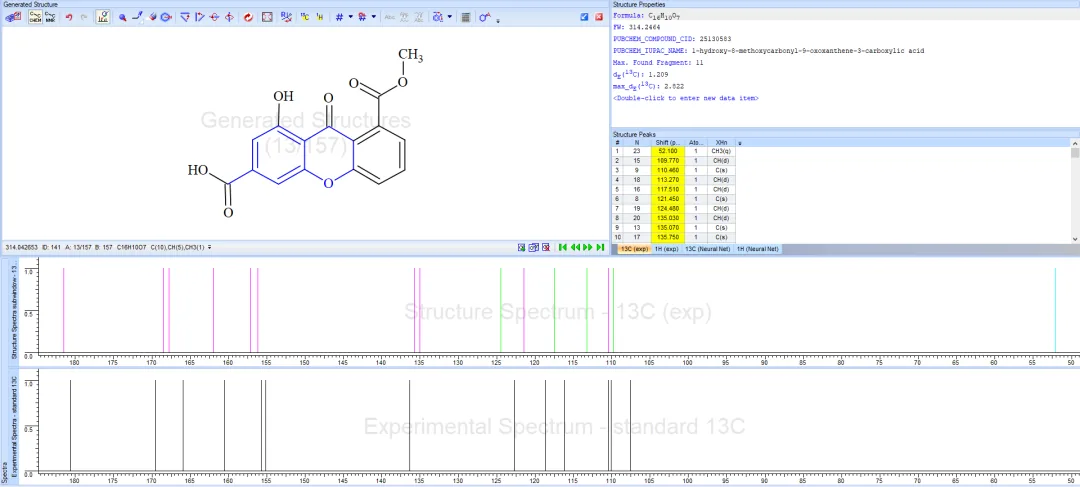Image resolution: width=1080 pixels, height=487 pixels.
Task: Click the leftmost structure-set icon in toolbar
Action: pyautogui.click(x=13, y=17)
